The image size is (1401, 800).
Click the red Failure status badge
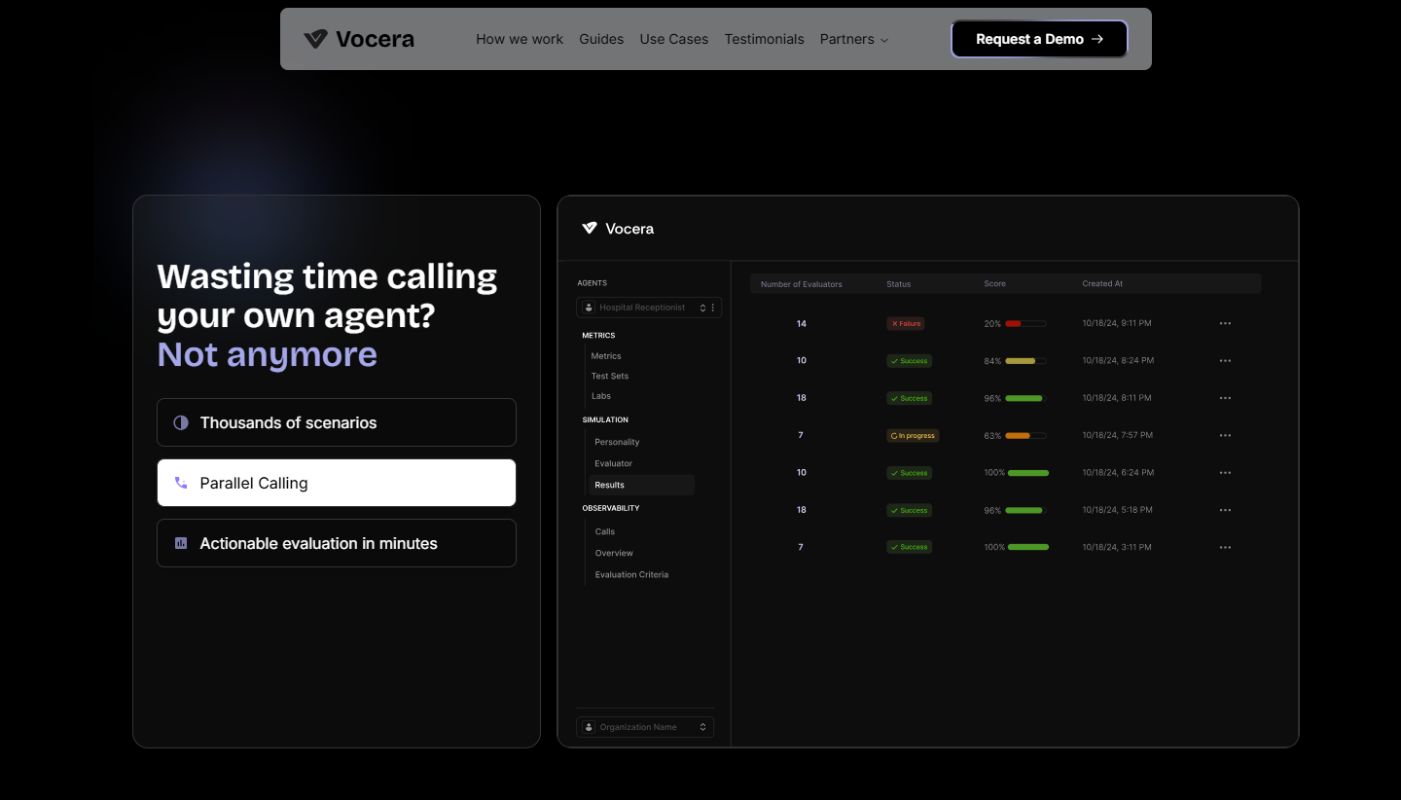click(906, 324)
